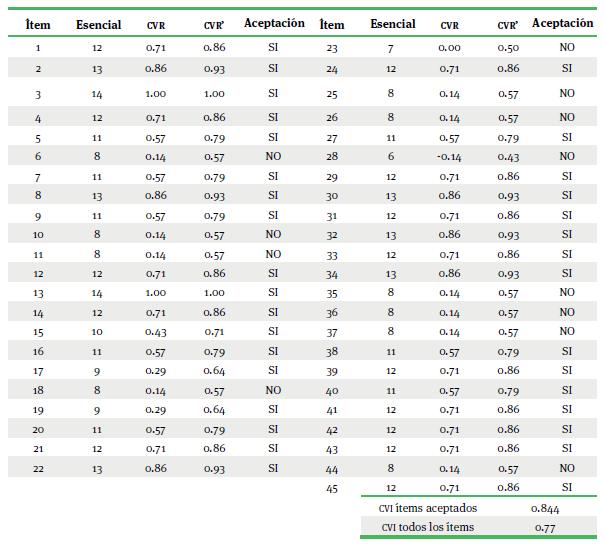Click the left "Ítem" column header
The width and height of the screenshot is (605, 545).
[38, 25]
